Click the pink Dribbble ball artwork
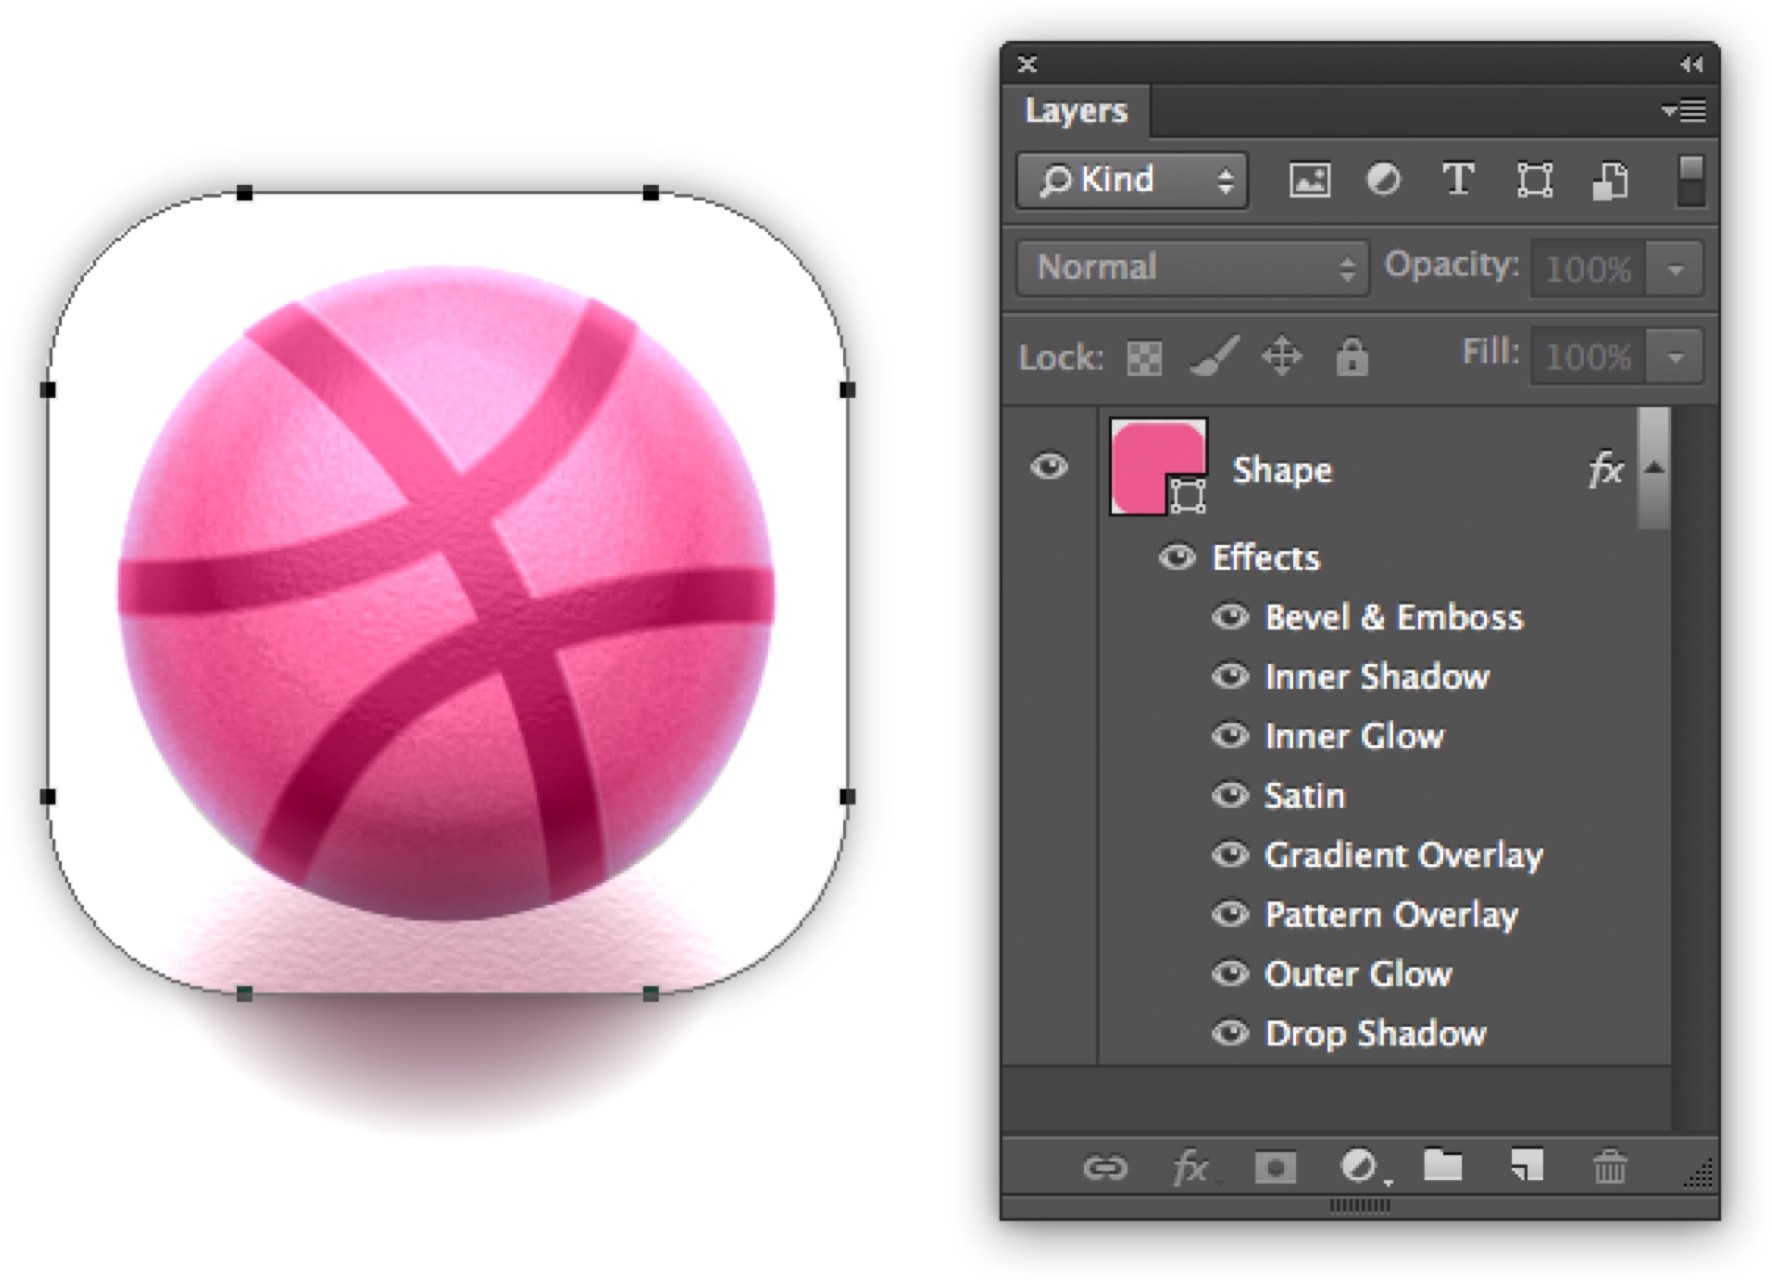 point(446,592)
